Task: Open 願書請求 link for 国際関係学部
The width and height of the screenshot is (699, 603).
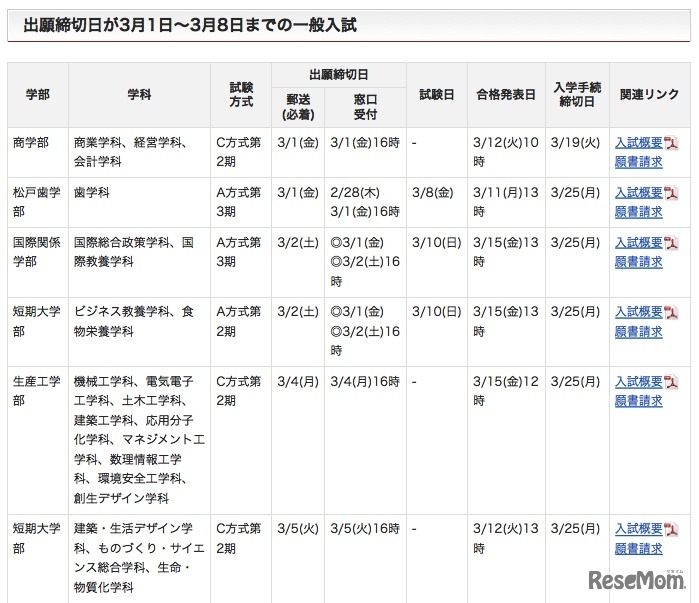Action: [639, 262]
